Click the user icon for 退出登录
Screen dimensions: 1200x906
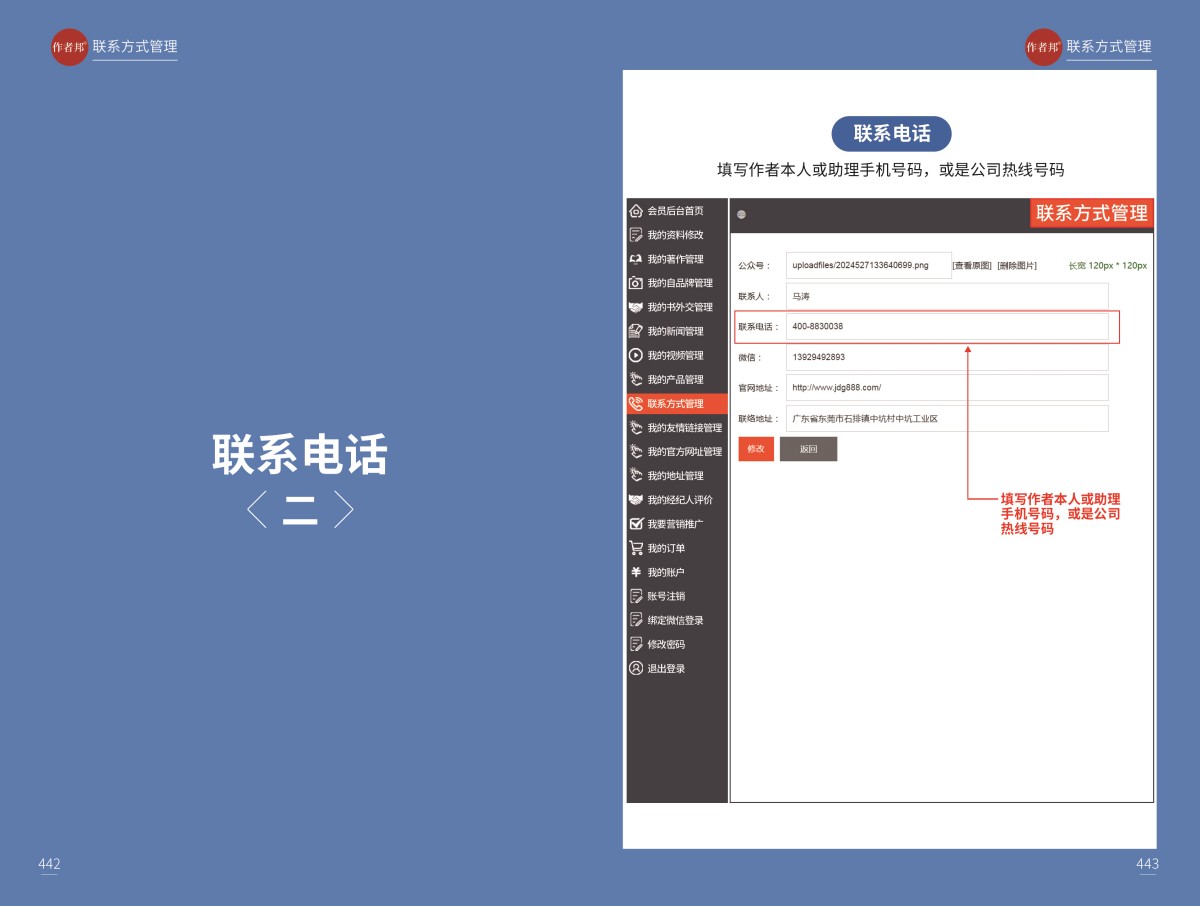coord(635,668)
